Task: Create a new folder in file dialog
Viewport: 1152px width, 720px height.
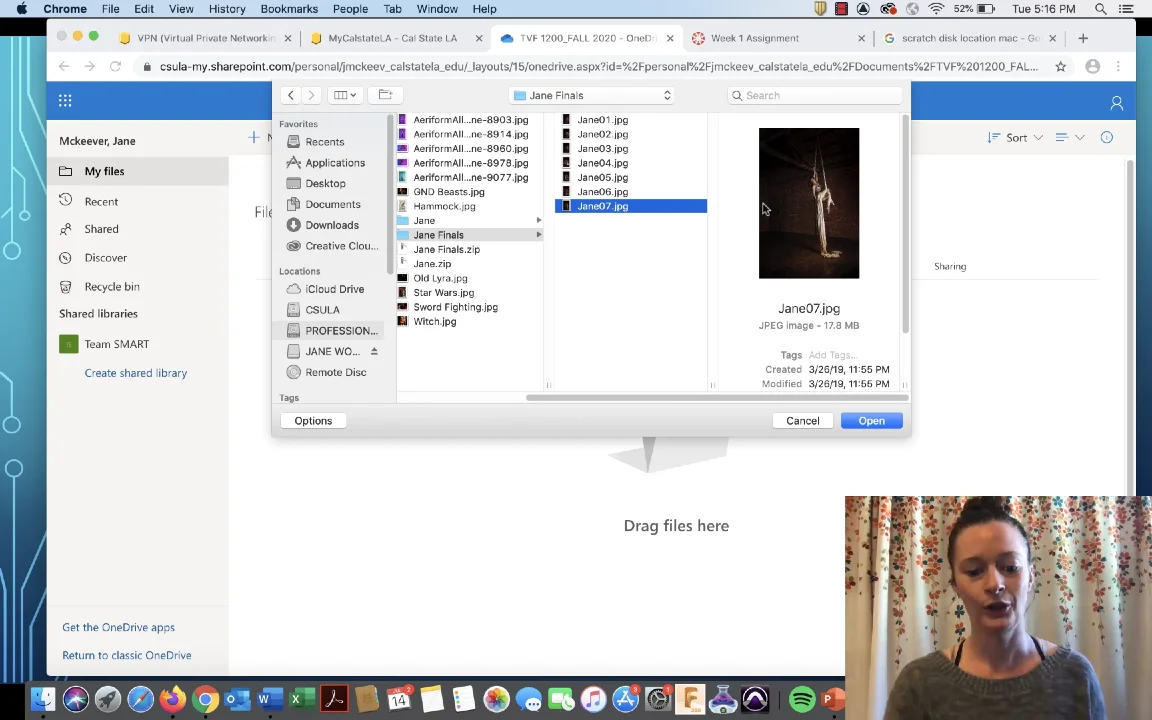Action: click(386, 95)
